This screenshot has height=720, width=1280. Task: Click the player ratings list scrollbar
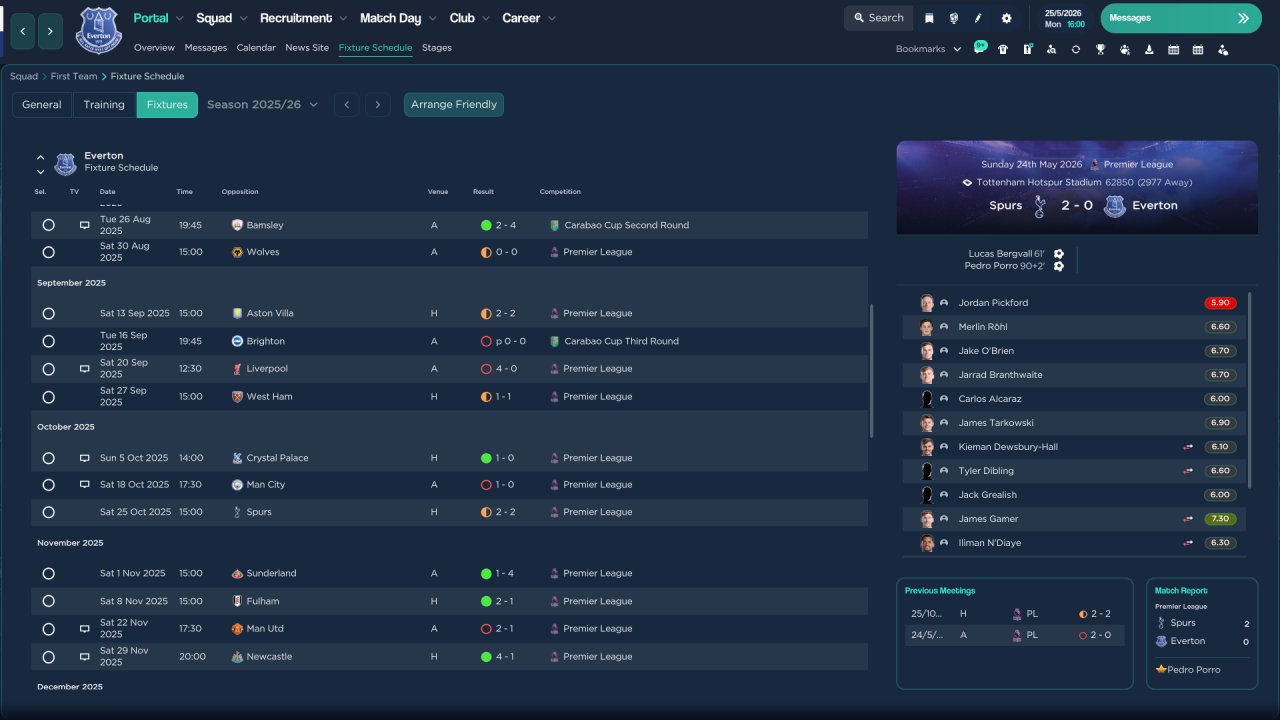click(1250, 389)
